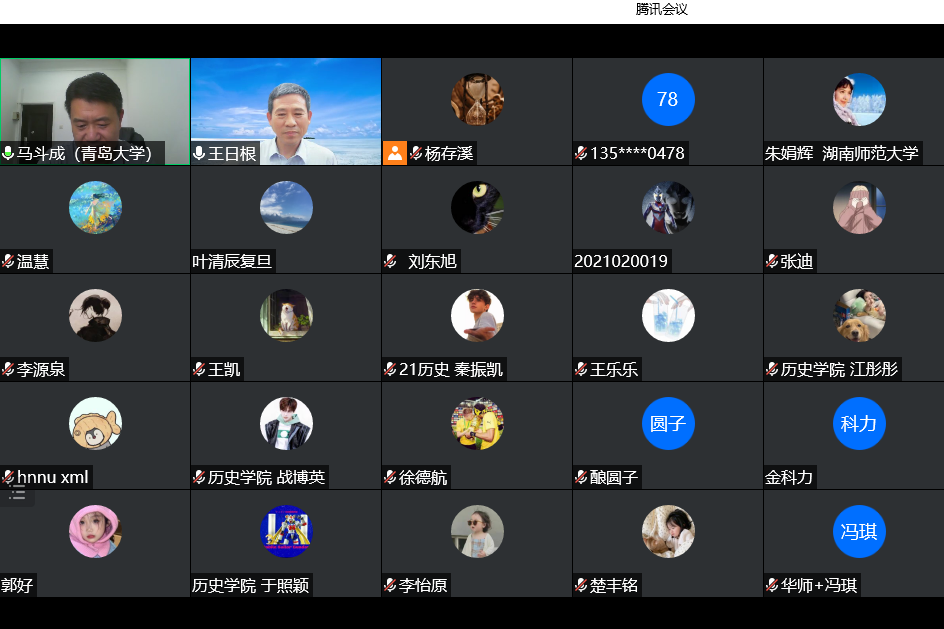
Task: Click muted mic icon beside 张迪
Action: tap(772, 261)
